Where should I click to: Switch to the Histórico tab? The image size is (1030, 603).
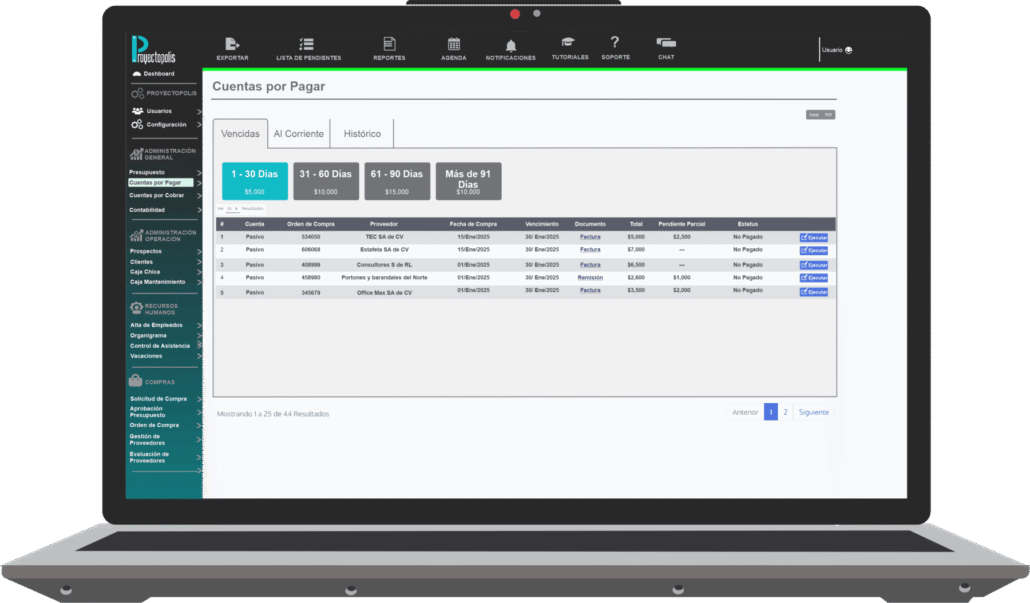click(362, 134)
